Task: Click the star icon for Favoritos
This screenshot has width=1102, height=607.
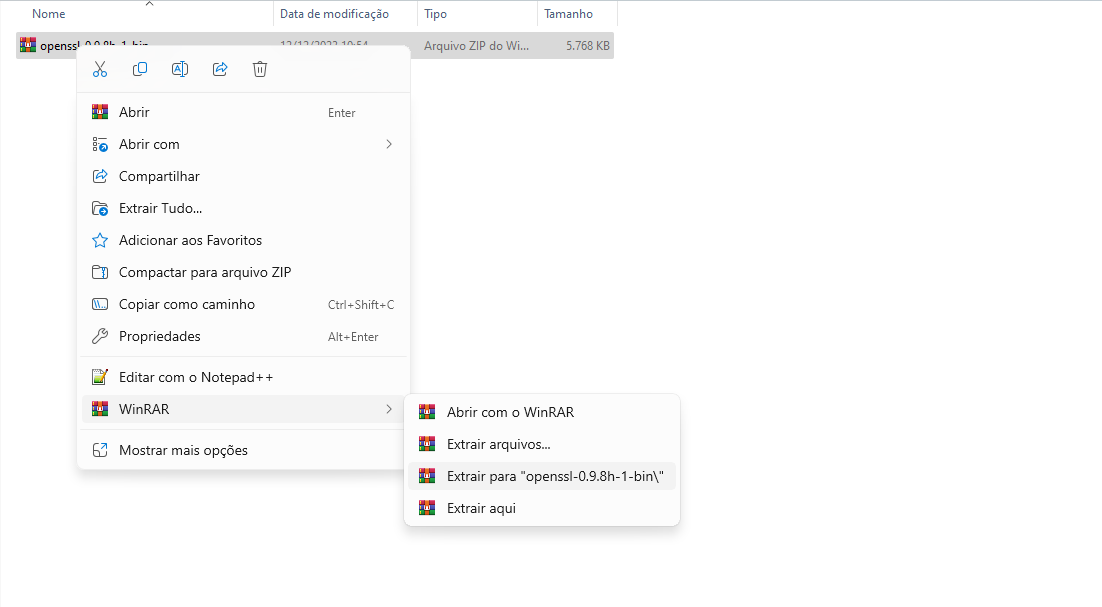Action: [100, 241]
